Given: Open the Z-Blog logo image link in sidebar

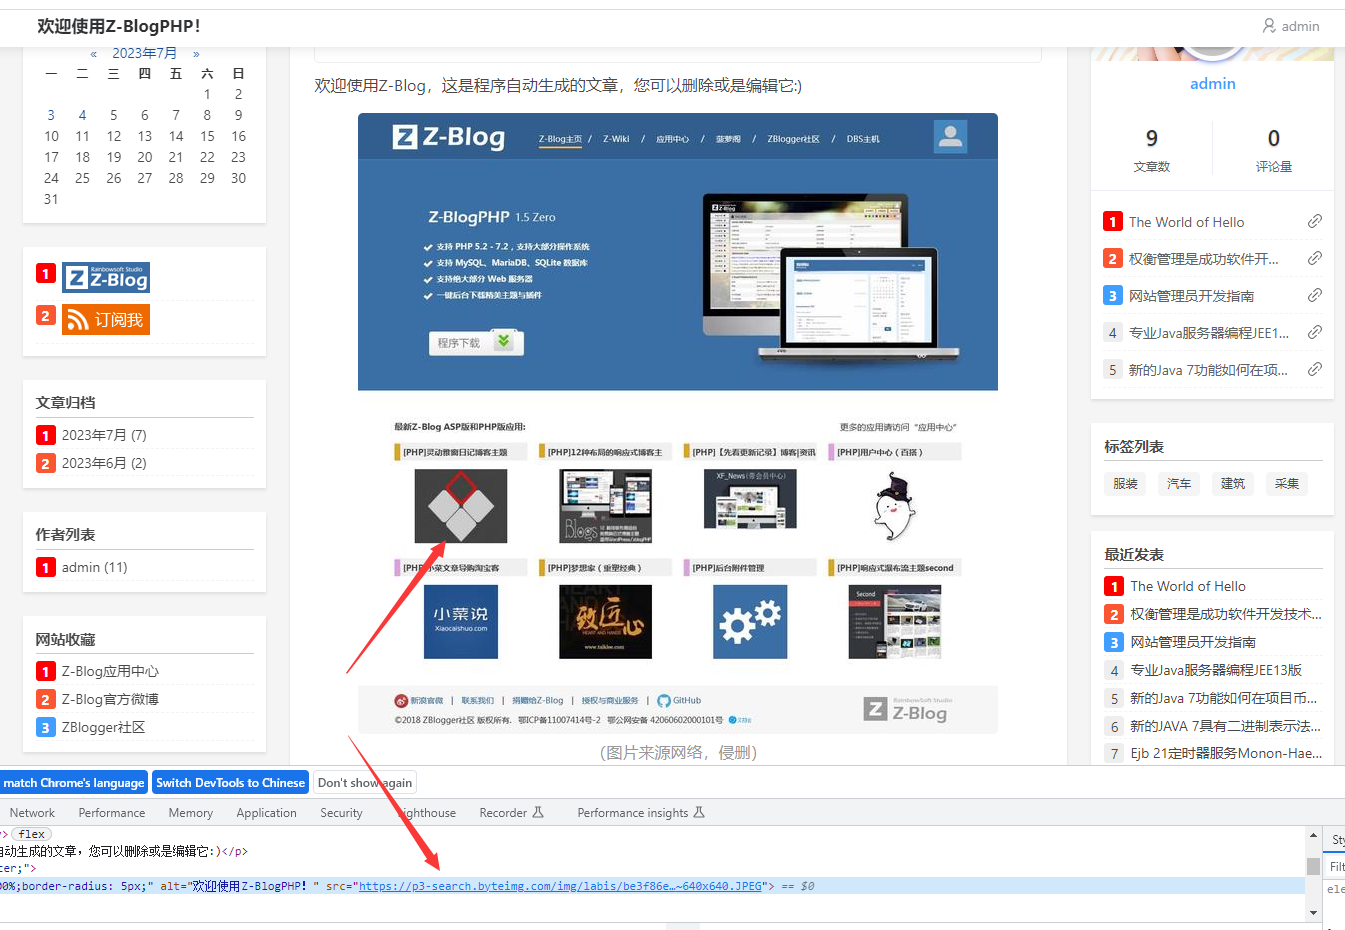Looking at the screenshot, I should tap(106, 278).
